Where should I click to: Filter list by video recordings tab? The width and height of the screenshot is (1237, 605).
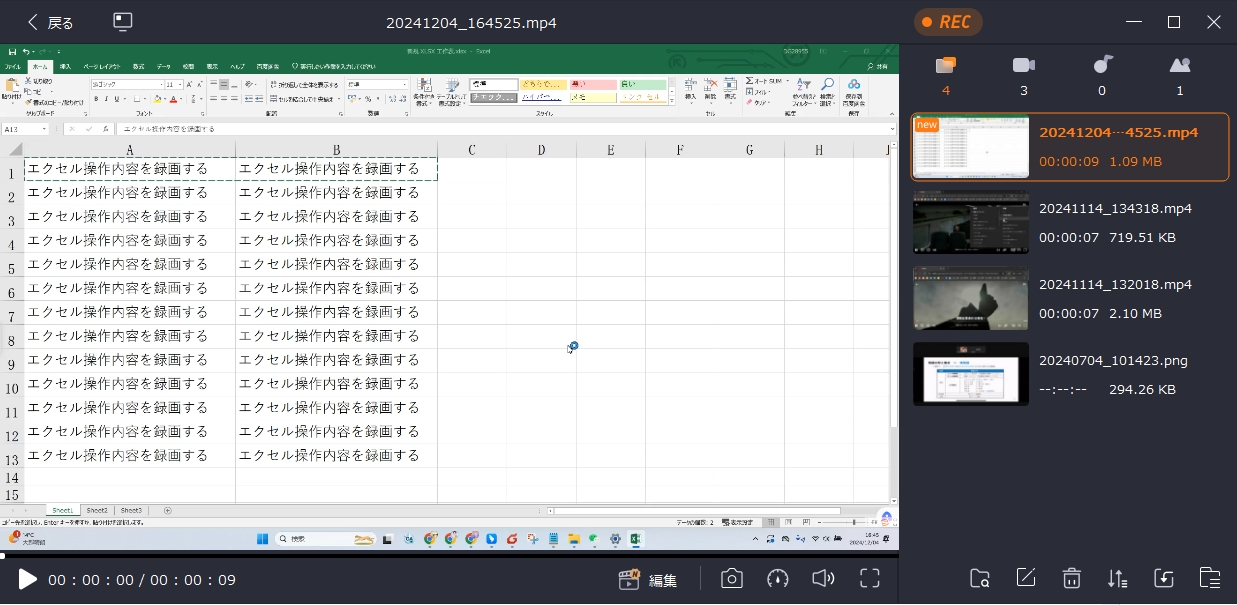pos(1023,74)
